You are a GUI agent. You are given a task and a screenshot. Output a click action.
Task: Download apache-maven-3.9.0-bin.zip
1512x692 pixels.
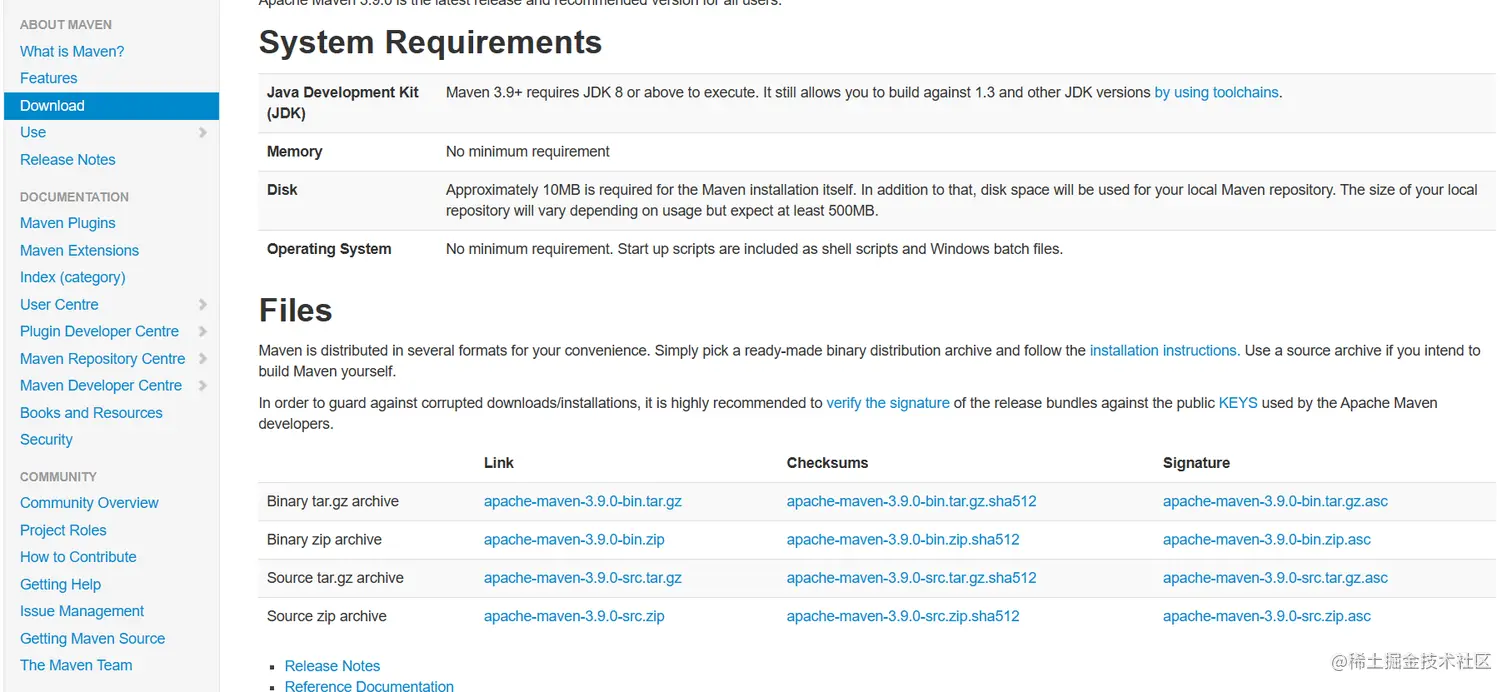point(574,539)
